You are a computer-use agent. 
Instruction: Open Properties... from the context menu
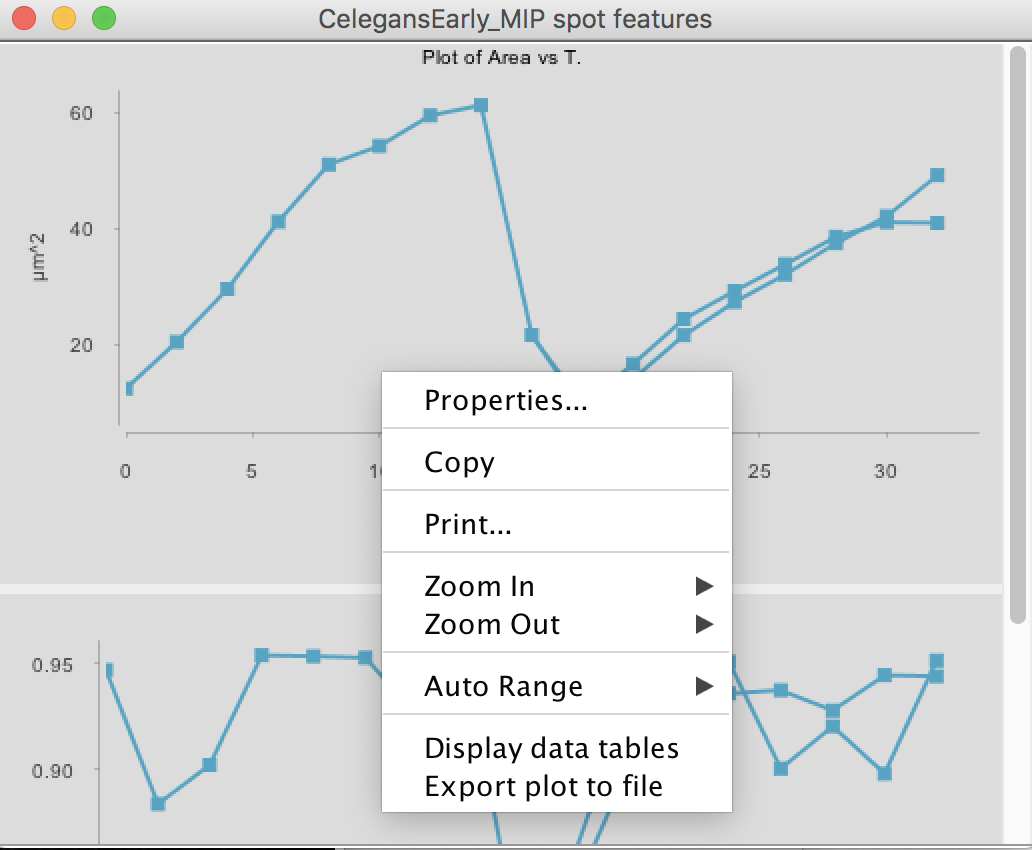(x=557, y=400)
